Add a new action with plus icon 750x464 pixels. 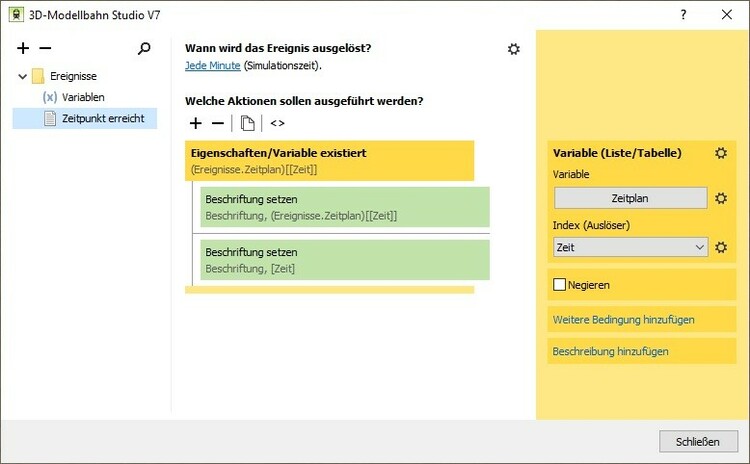click(x=195, y=123)
